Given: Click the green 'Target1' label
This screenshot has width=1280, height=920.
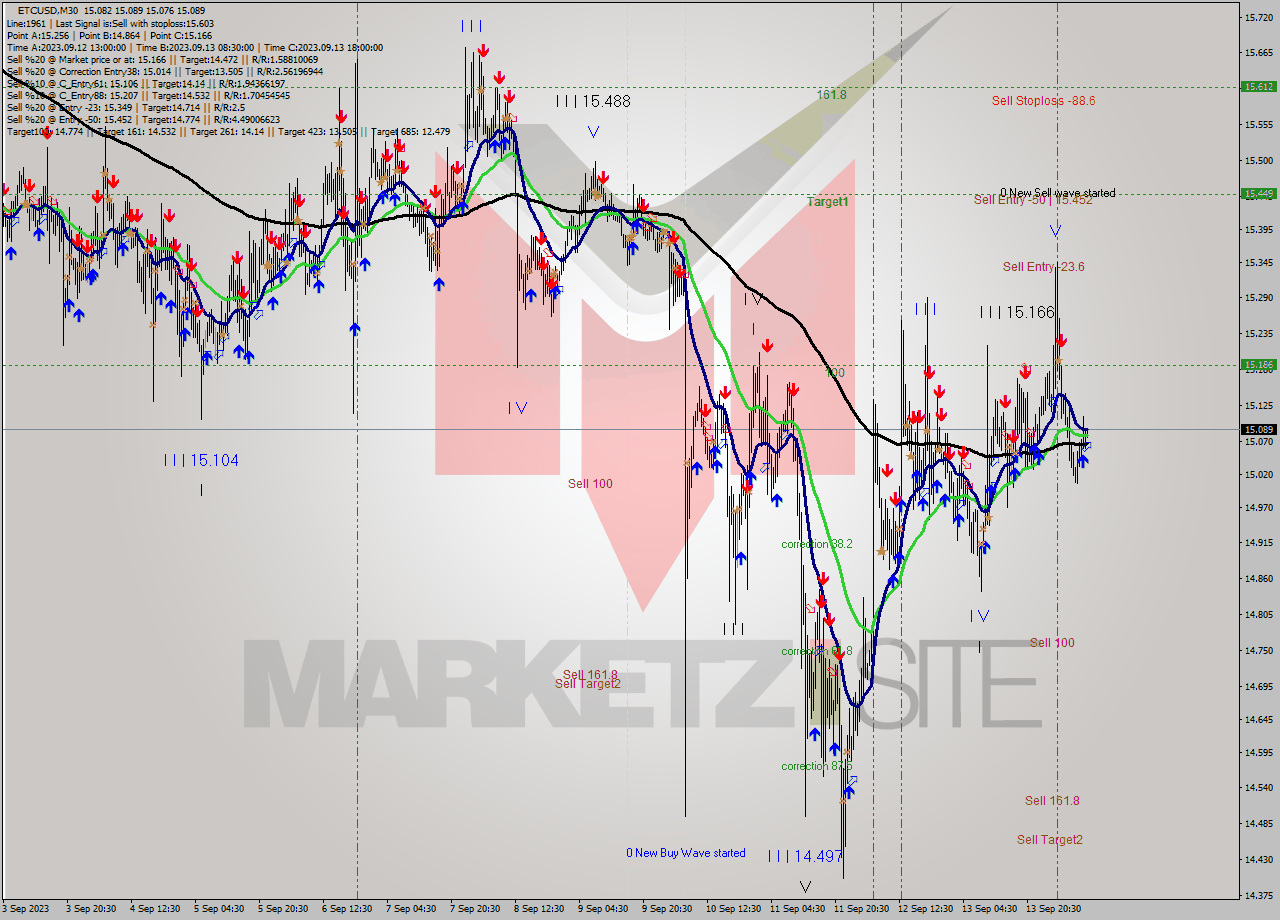Looking at the screenshot, I should (x=828, y=201).
